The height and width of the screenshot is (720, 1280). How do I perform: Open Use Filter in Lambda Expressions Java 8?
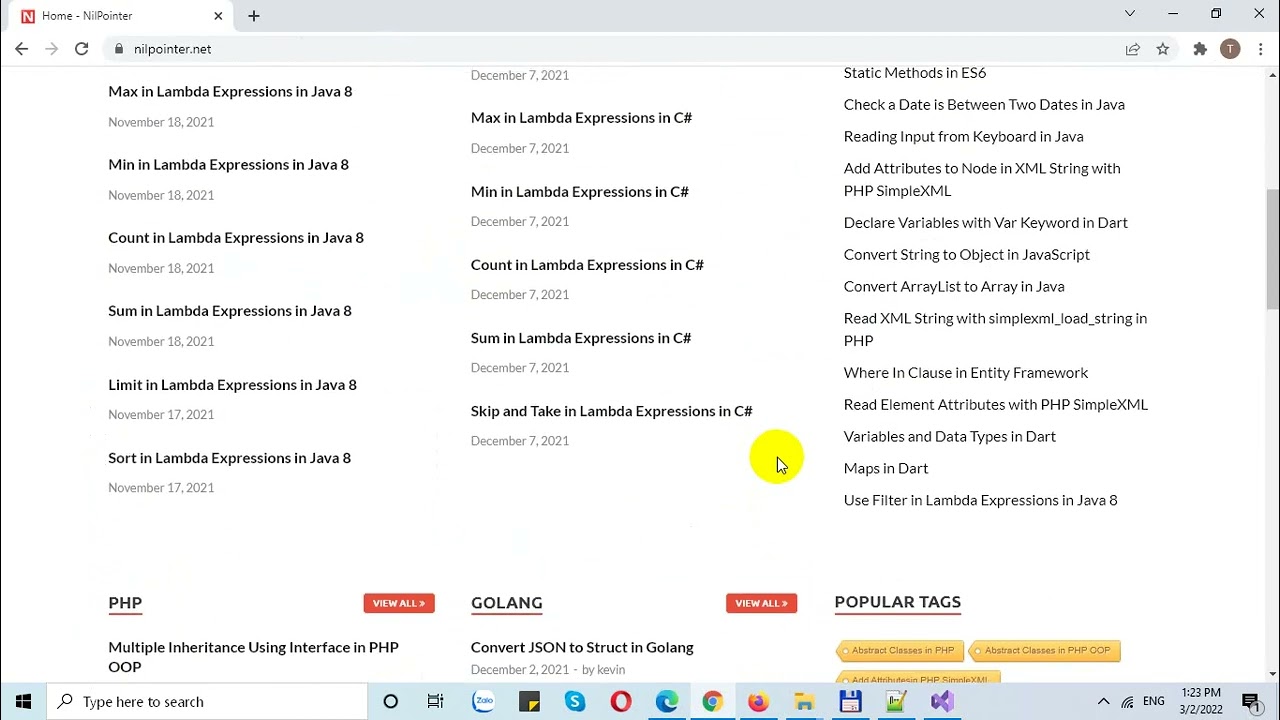[x=980, y=500]
